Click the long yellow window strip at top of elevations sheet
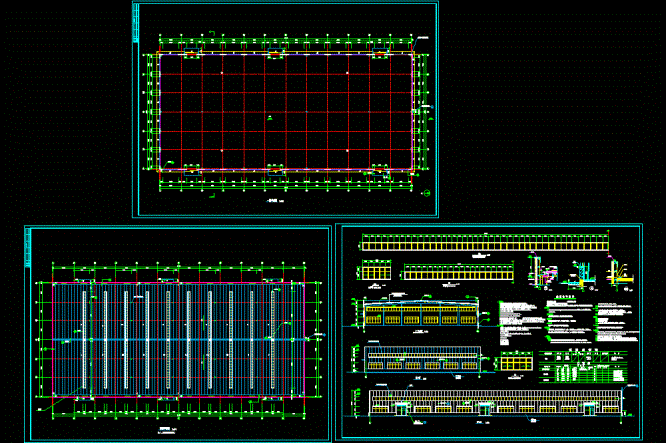Screen dimensions: 666x443 pos(485,243)
